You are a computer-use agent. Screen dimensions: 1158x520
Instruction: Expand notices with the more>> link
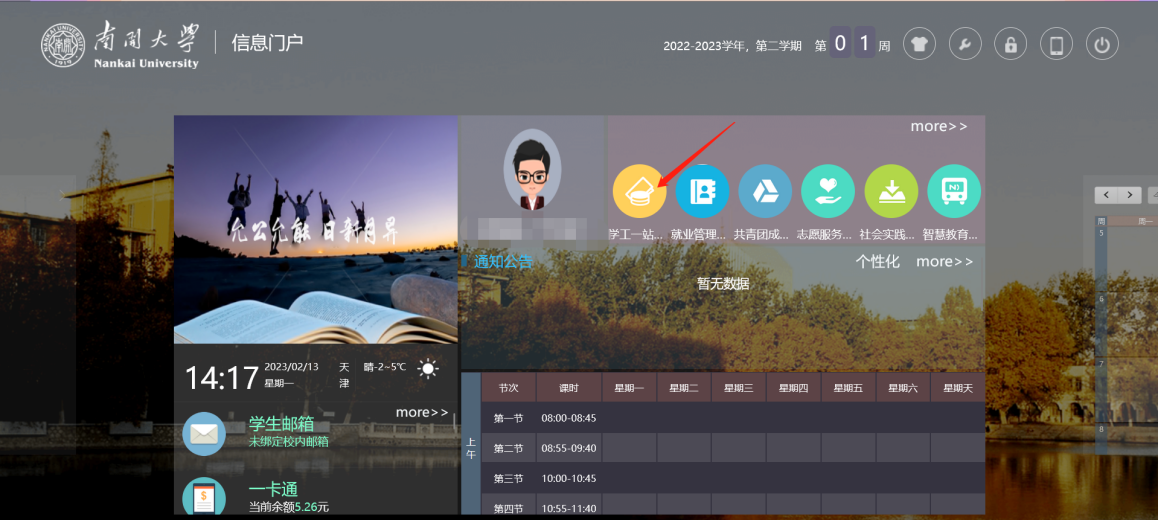[x=944, y=262]
